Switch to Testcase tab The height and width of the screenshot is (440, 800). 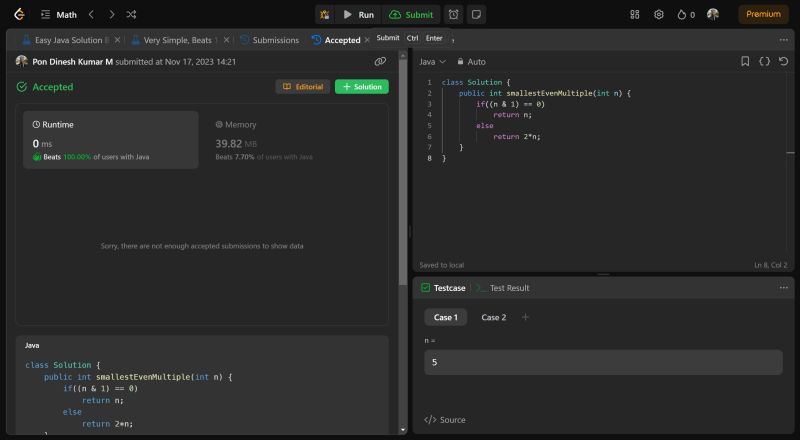pyautogui.click(x=443, y=288)
